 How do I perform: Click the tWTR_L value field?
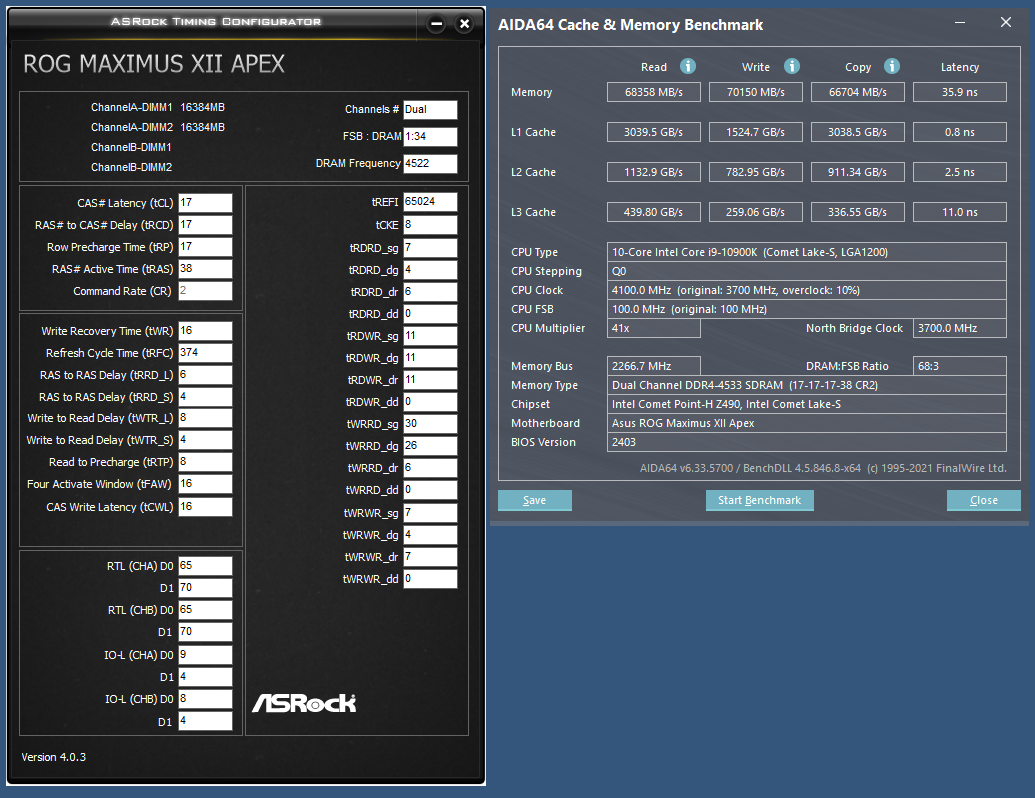205,418
